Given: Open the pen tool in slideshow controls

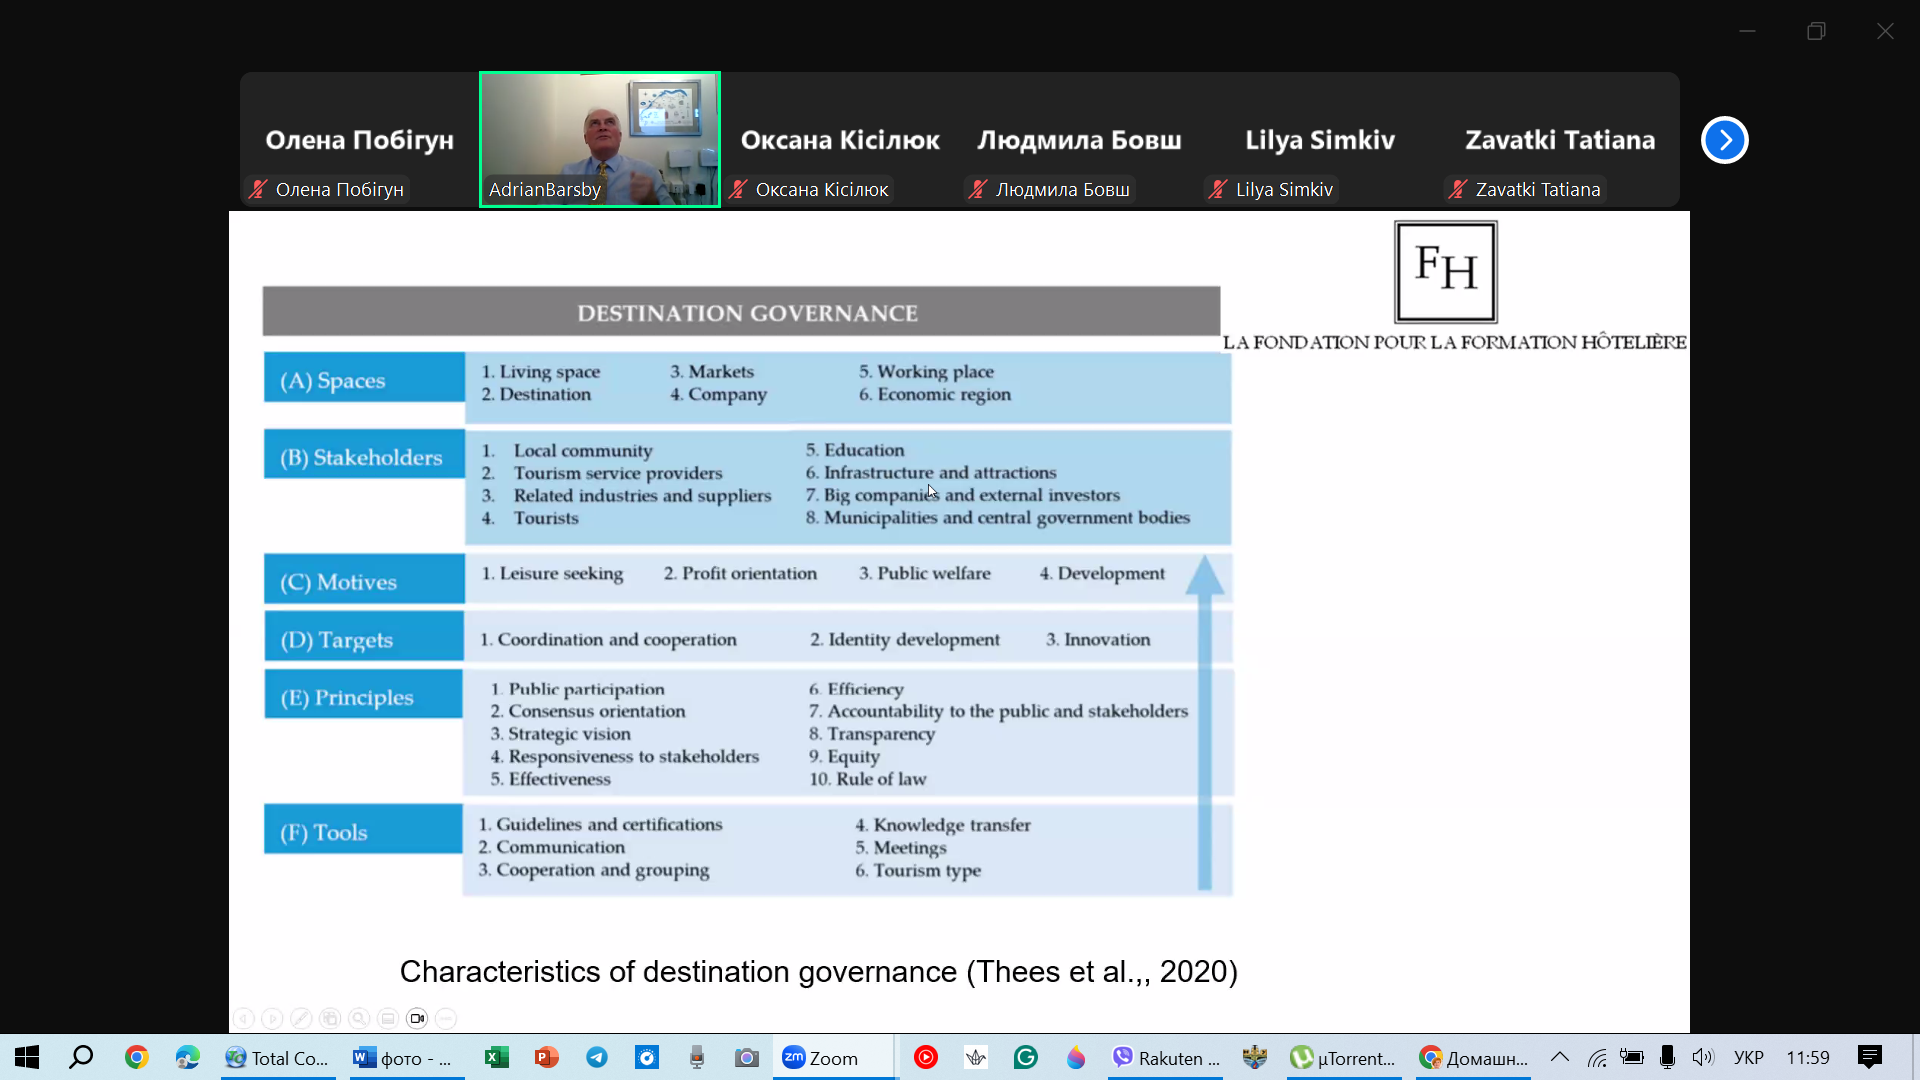Looking at the screenshot, I should (301, 1018).
